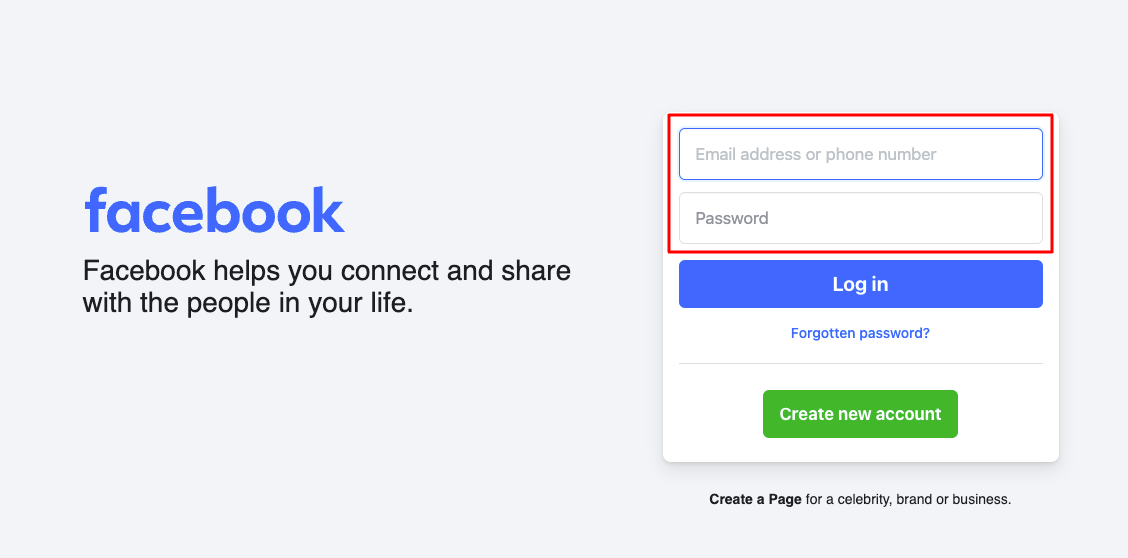Open the Forgotten password? link
This screenshot has height=558, width=1128.
coord(860,333)
